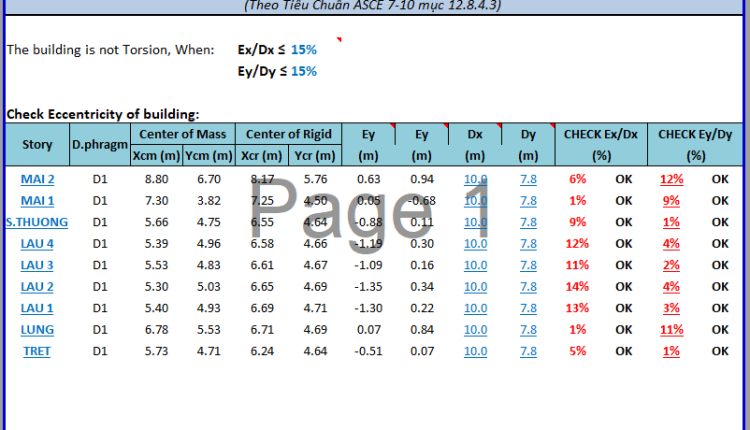Image resolution: width=750 pixels, height=430 pixels.
Task: Click the Dy 7.8 link in TRET row
Action: 528,351
